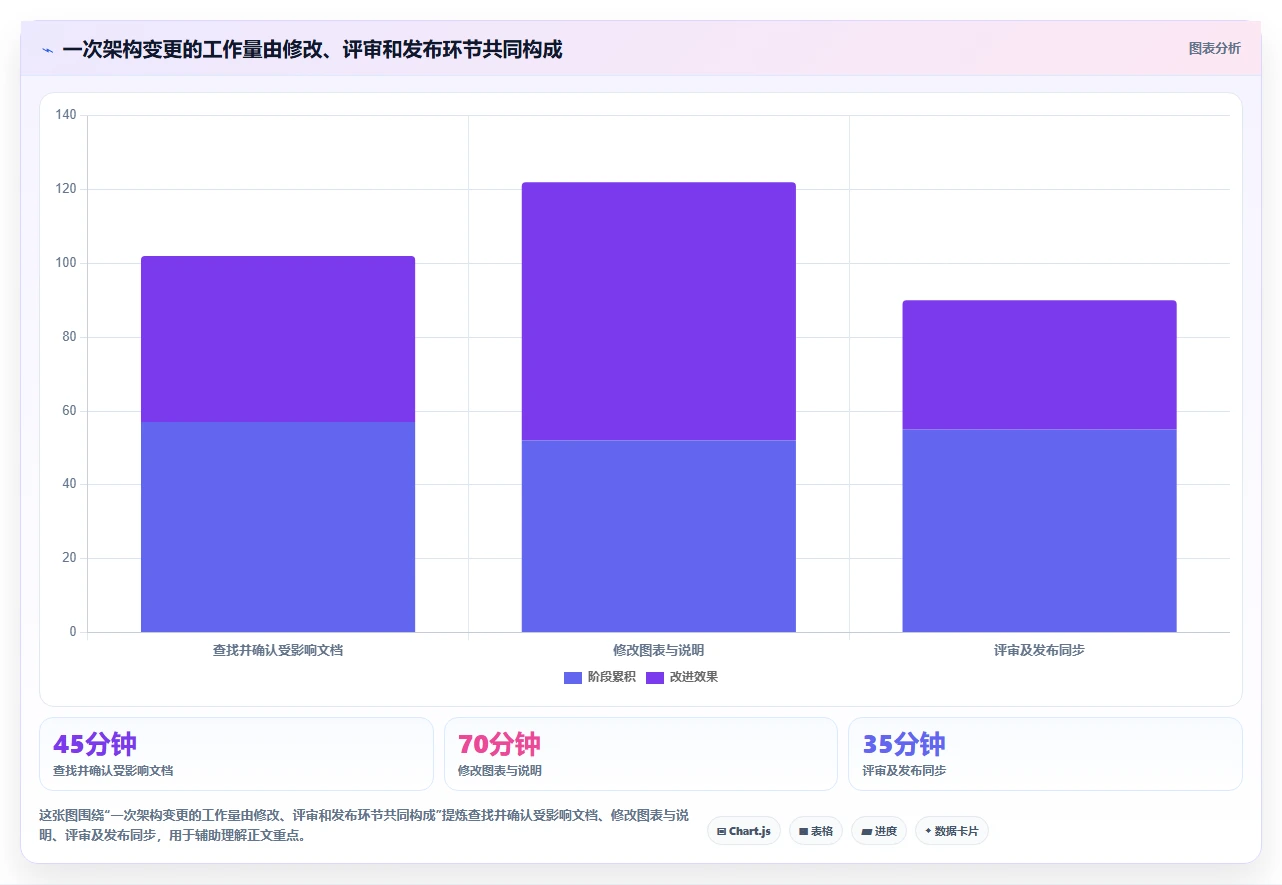Click the 改进效果 legend label text
The height and width of the screenshot is (885, 1282).
tap(694, 677)
